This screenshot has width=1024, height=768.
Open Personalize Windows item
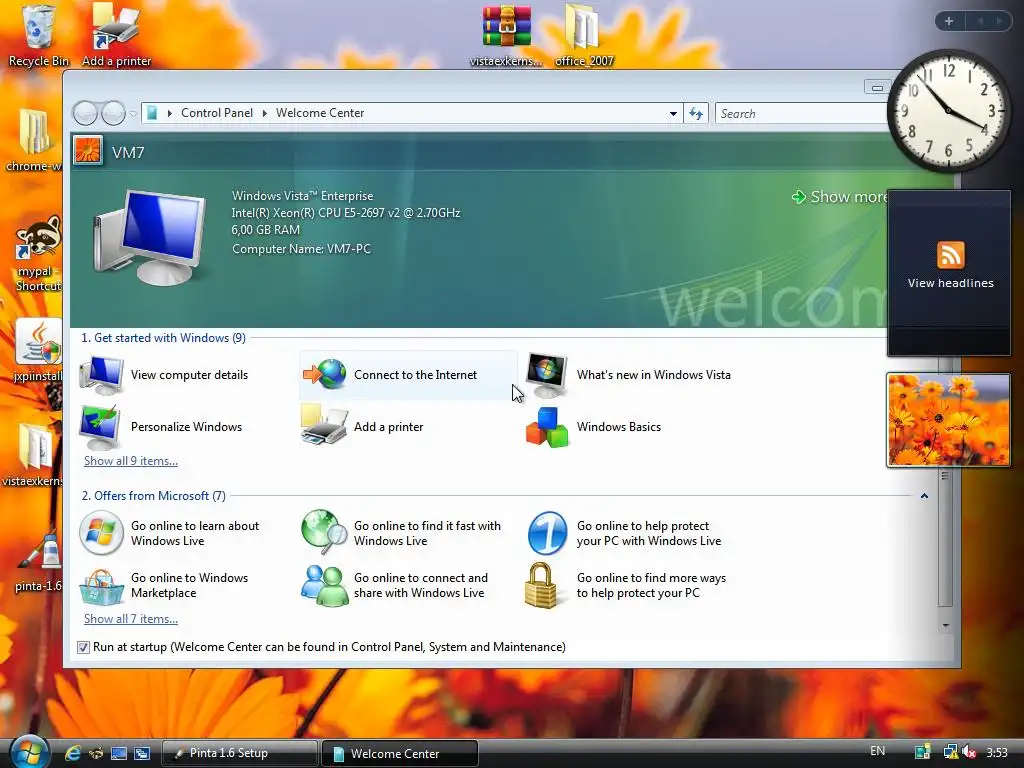(161, 426)
